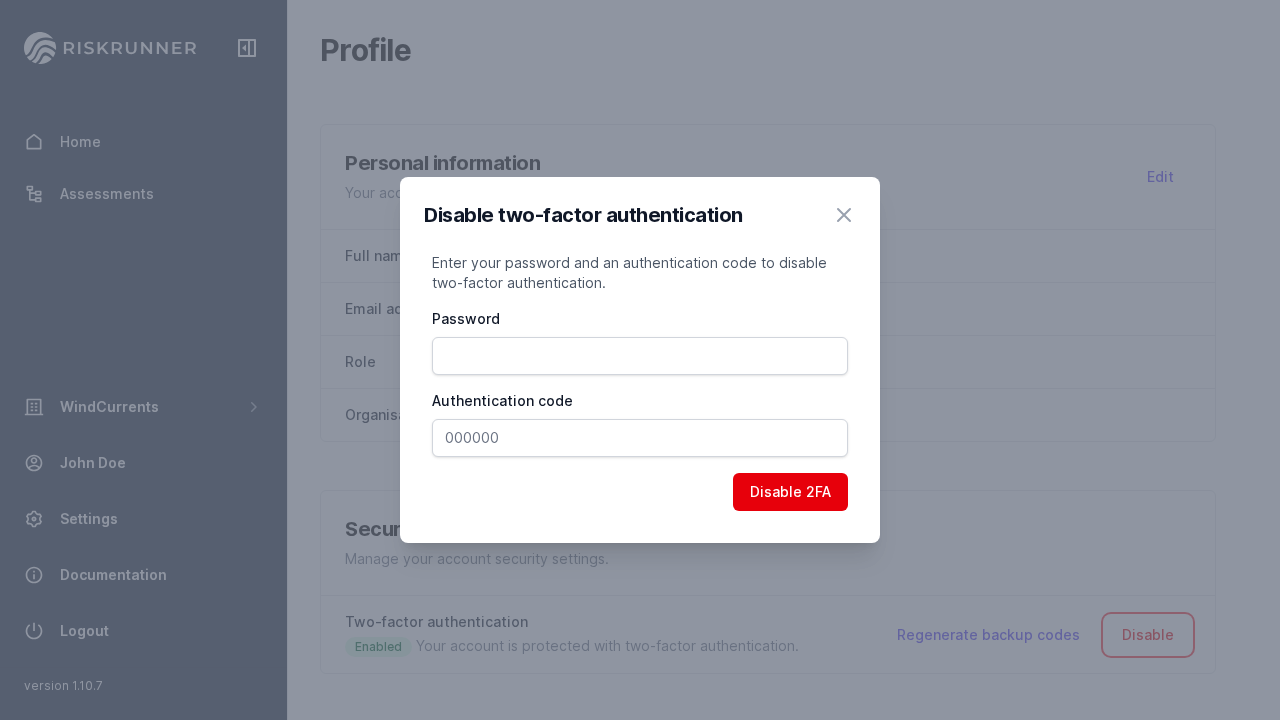Select Home in the sidebar
The width and height of the screenshot is (1280, 720).
[x=80, y=142]
